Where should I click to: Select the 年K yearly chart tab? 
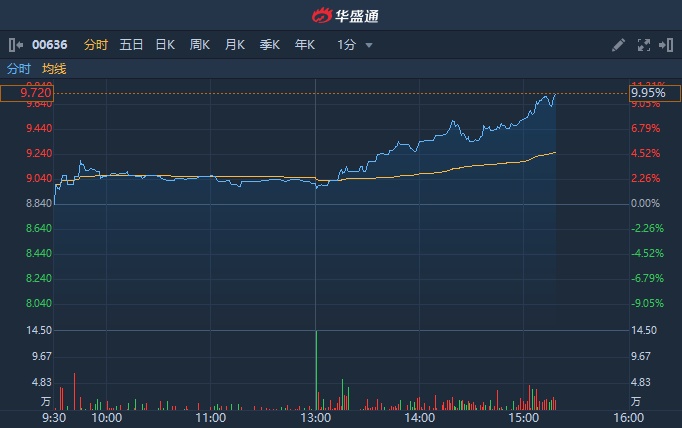pyautogui.click(x=305, y=45)
